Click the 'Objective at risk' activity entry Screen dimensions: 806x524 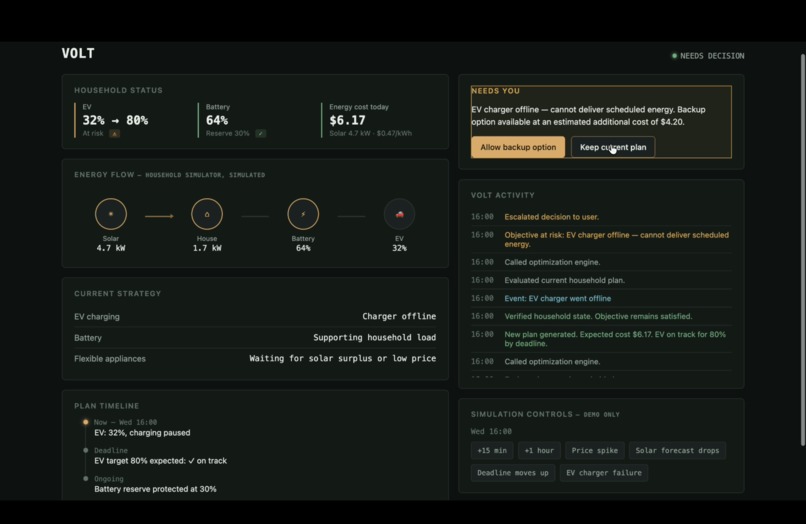click(616, 239)
